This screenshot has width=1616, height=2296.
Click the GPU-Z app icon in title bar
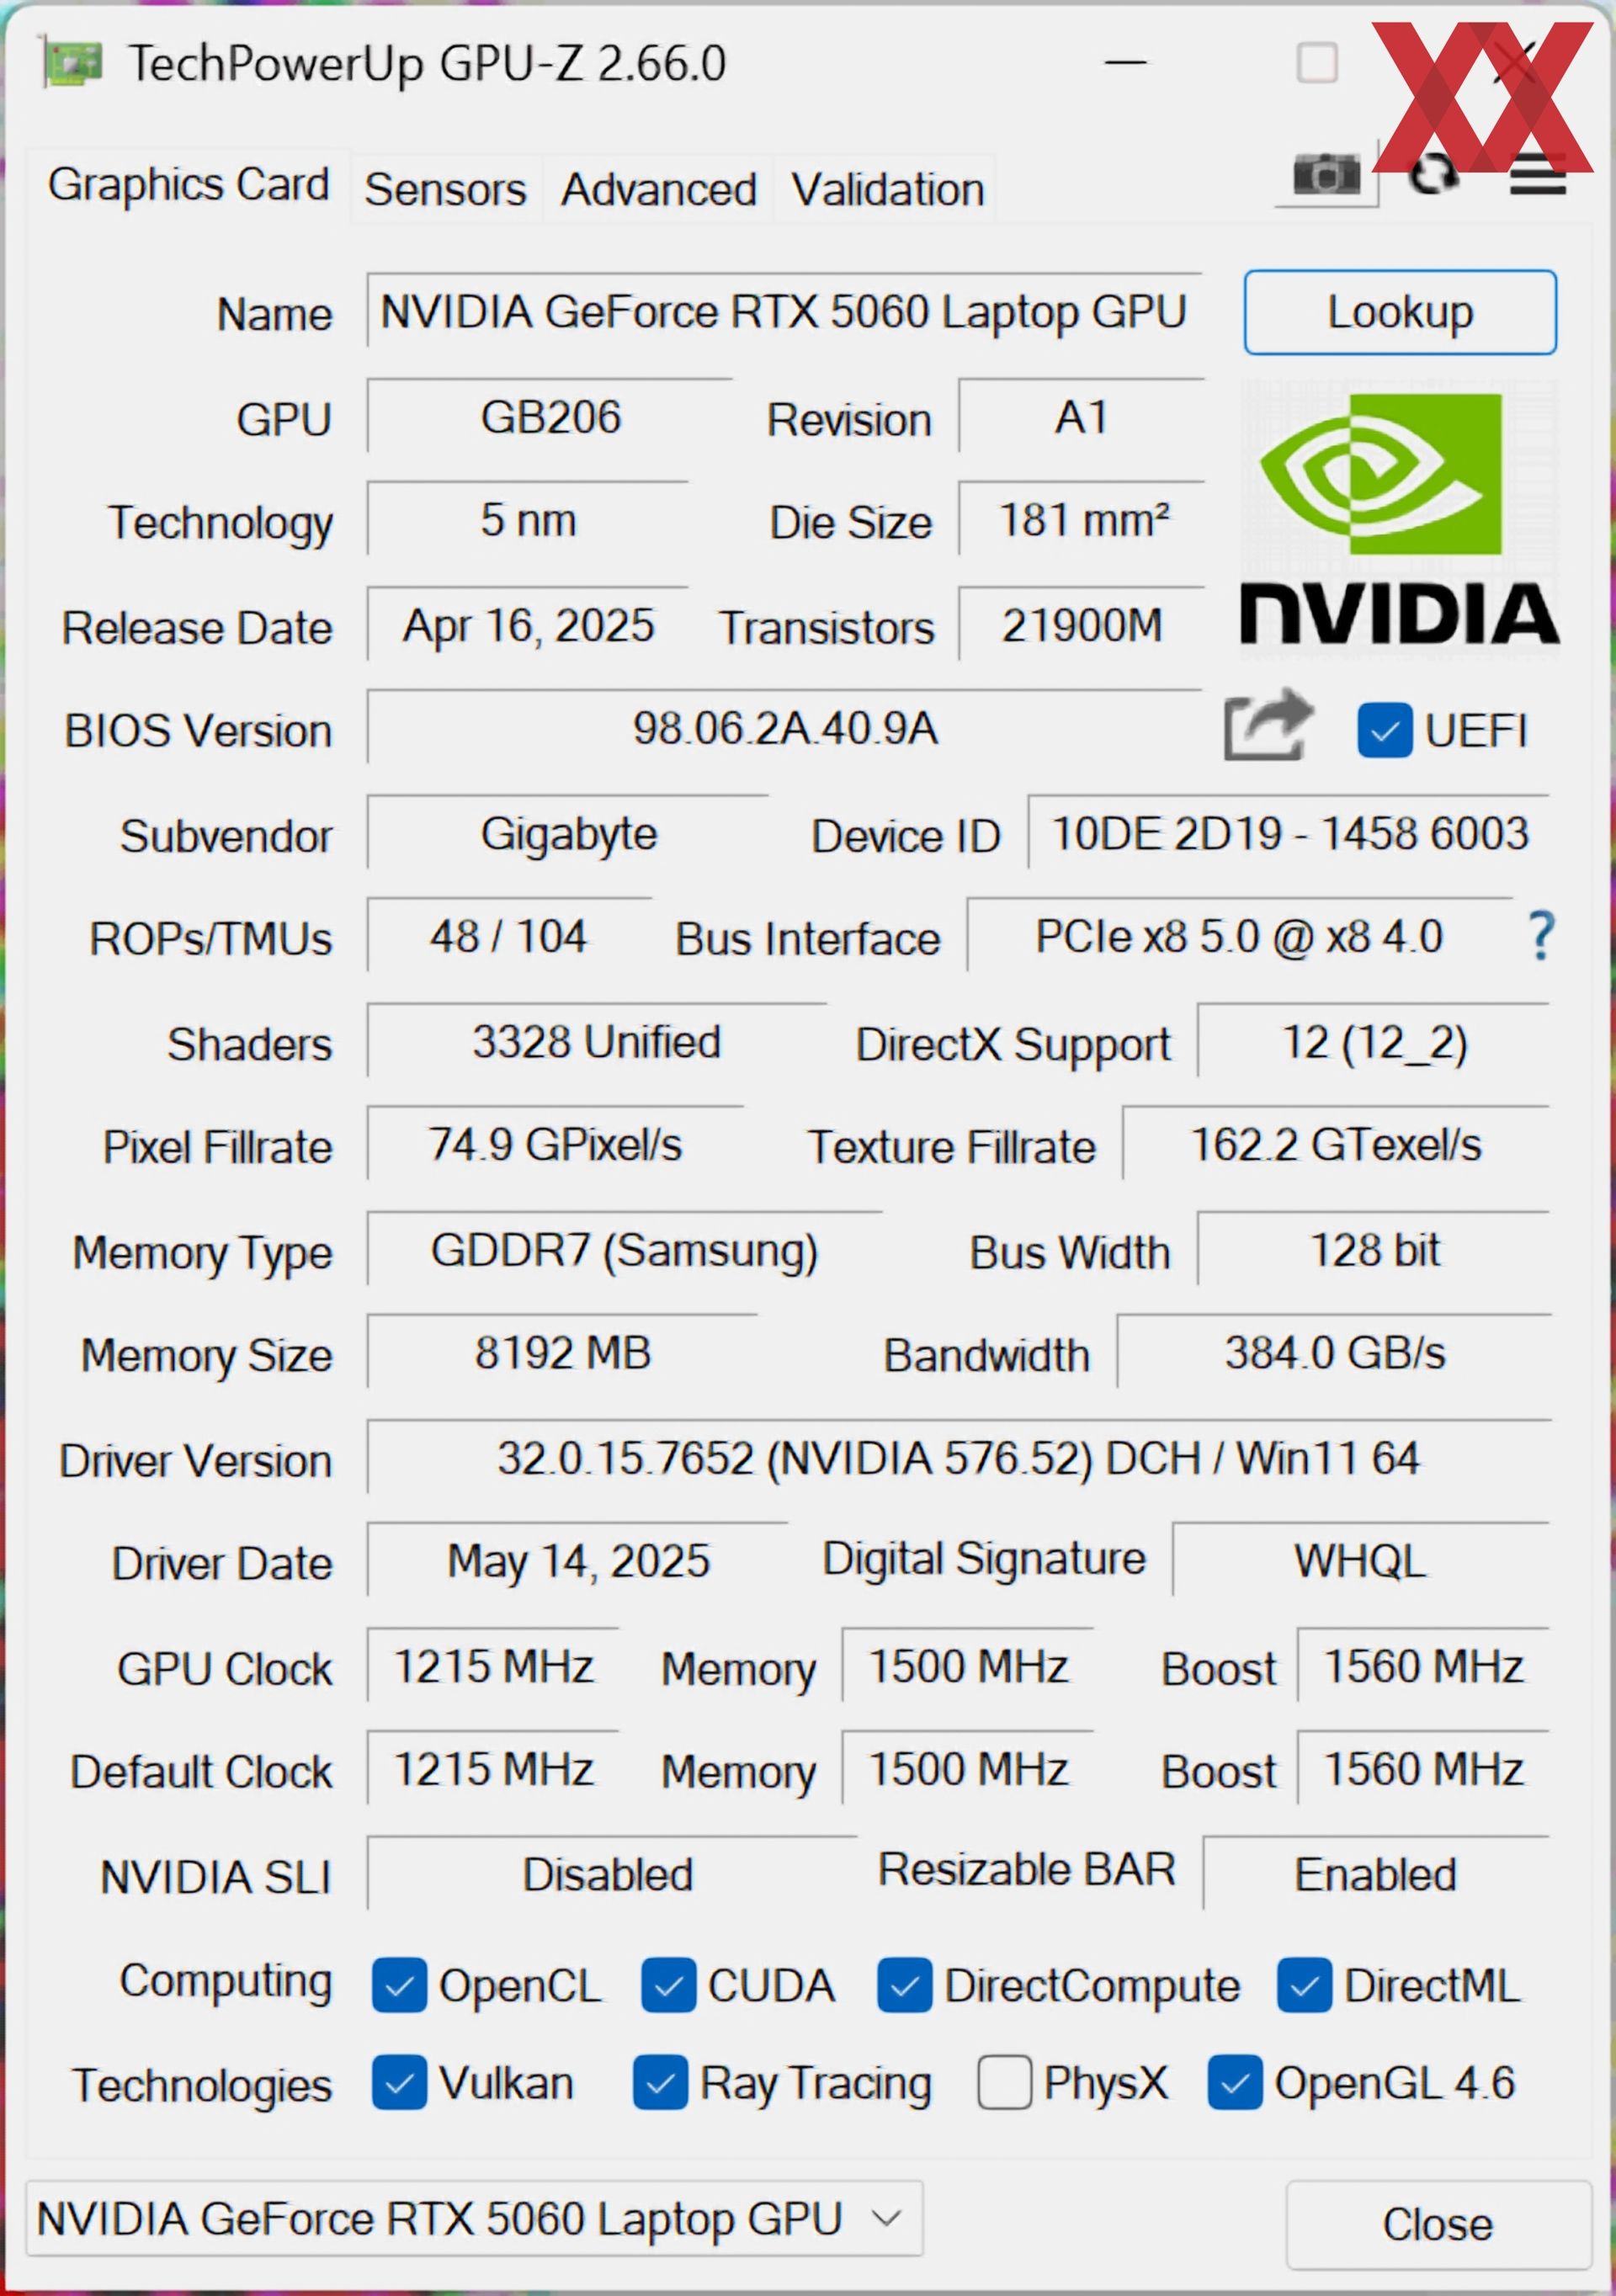(x=72, y=64)
